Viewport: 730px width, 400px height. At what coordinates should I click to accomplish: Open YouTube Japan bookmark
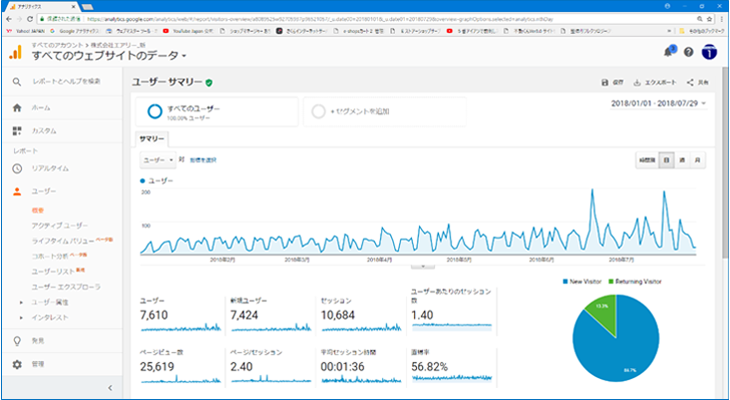(x=188, y=31)
